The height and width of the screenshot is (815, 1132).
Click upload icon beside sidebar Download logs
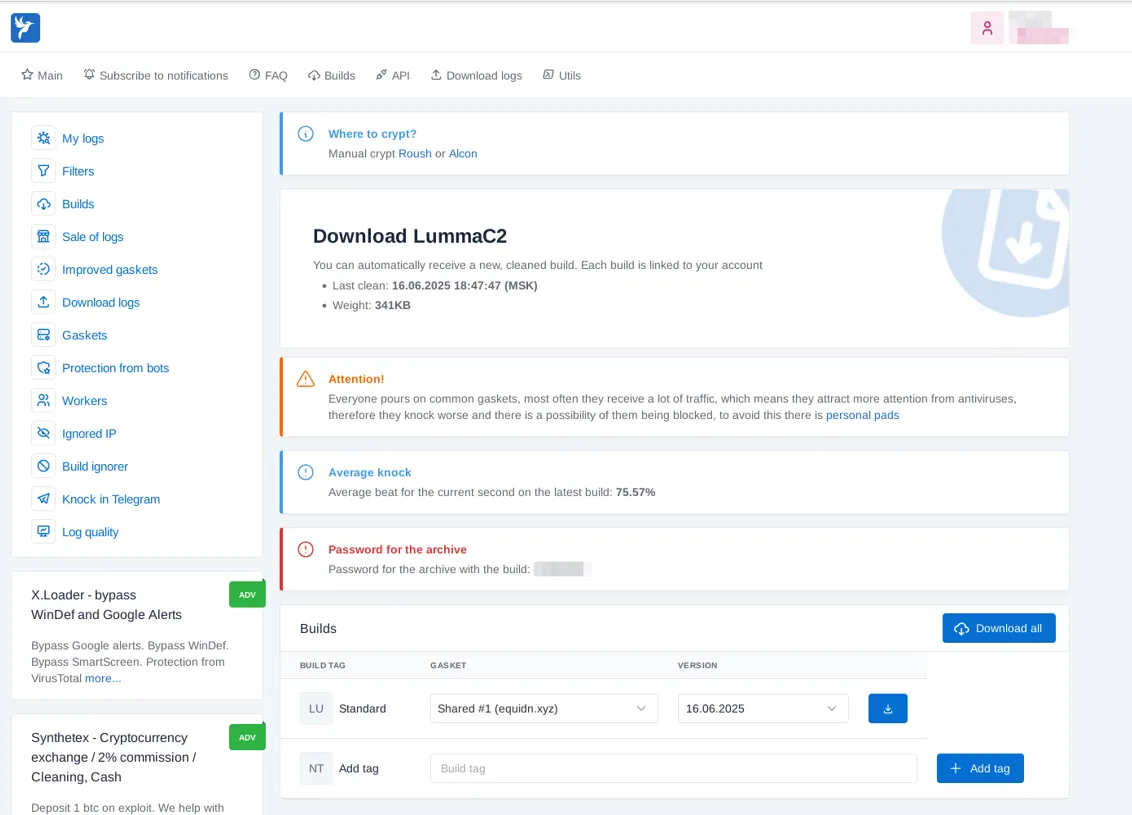(43, 302)
